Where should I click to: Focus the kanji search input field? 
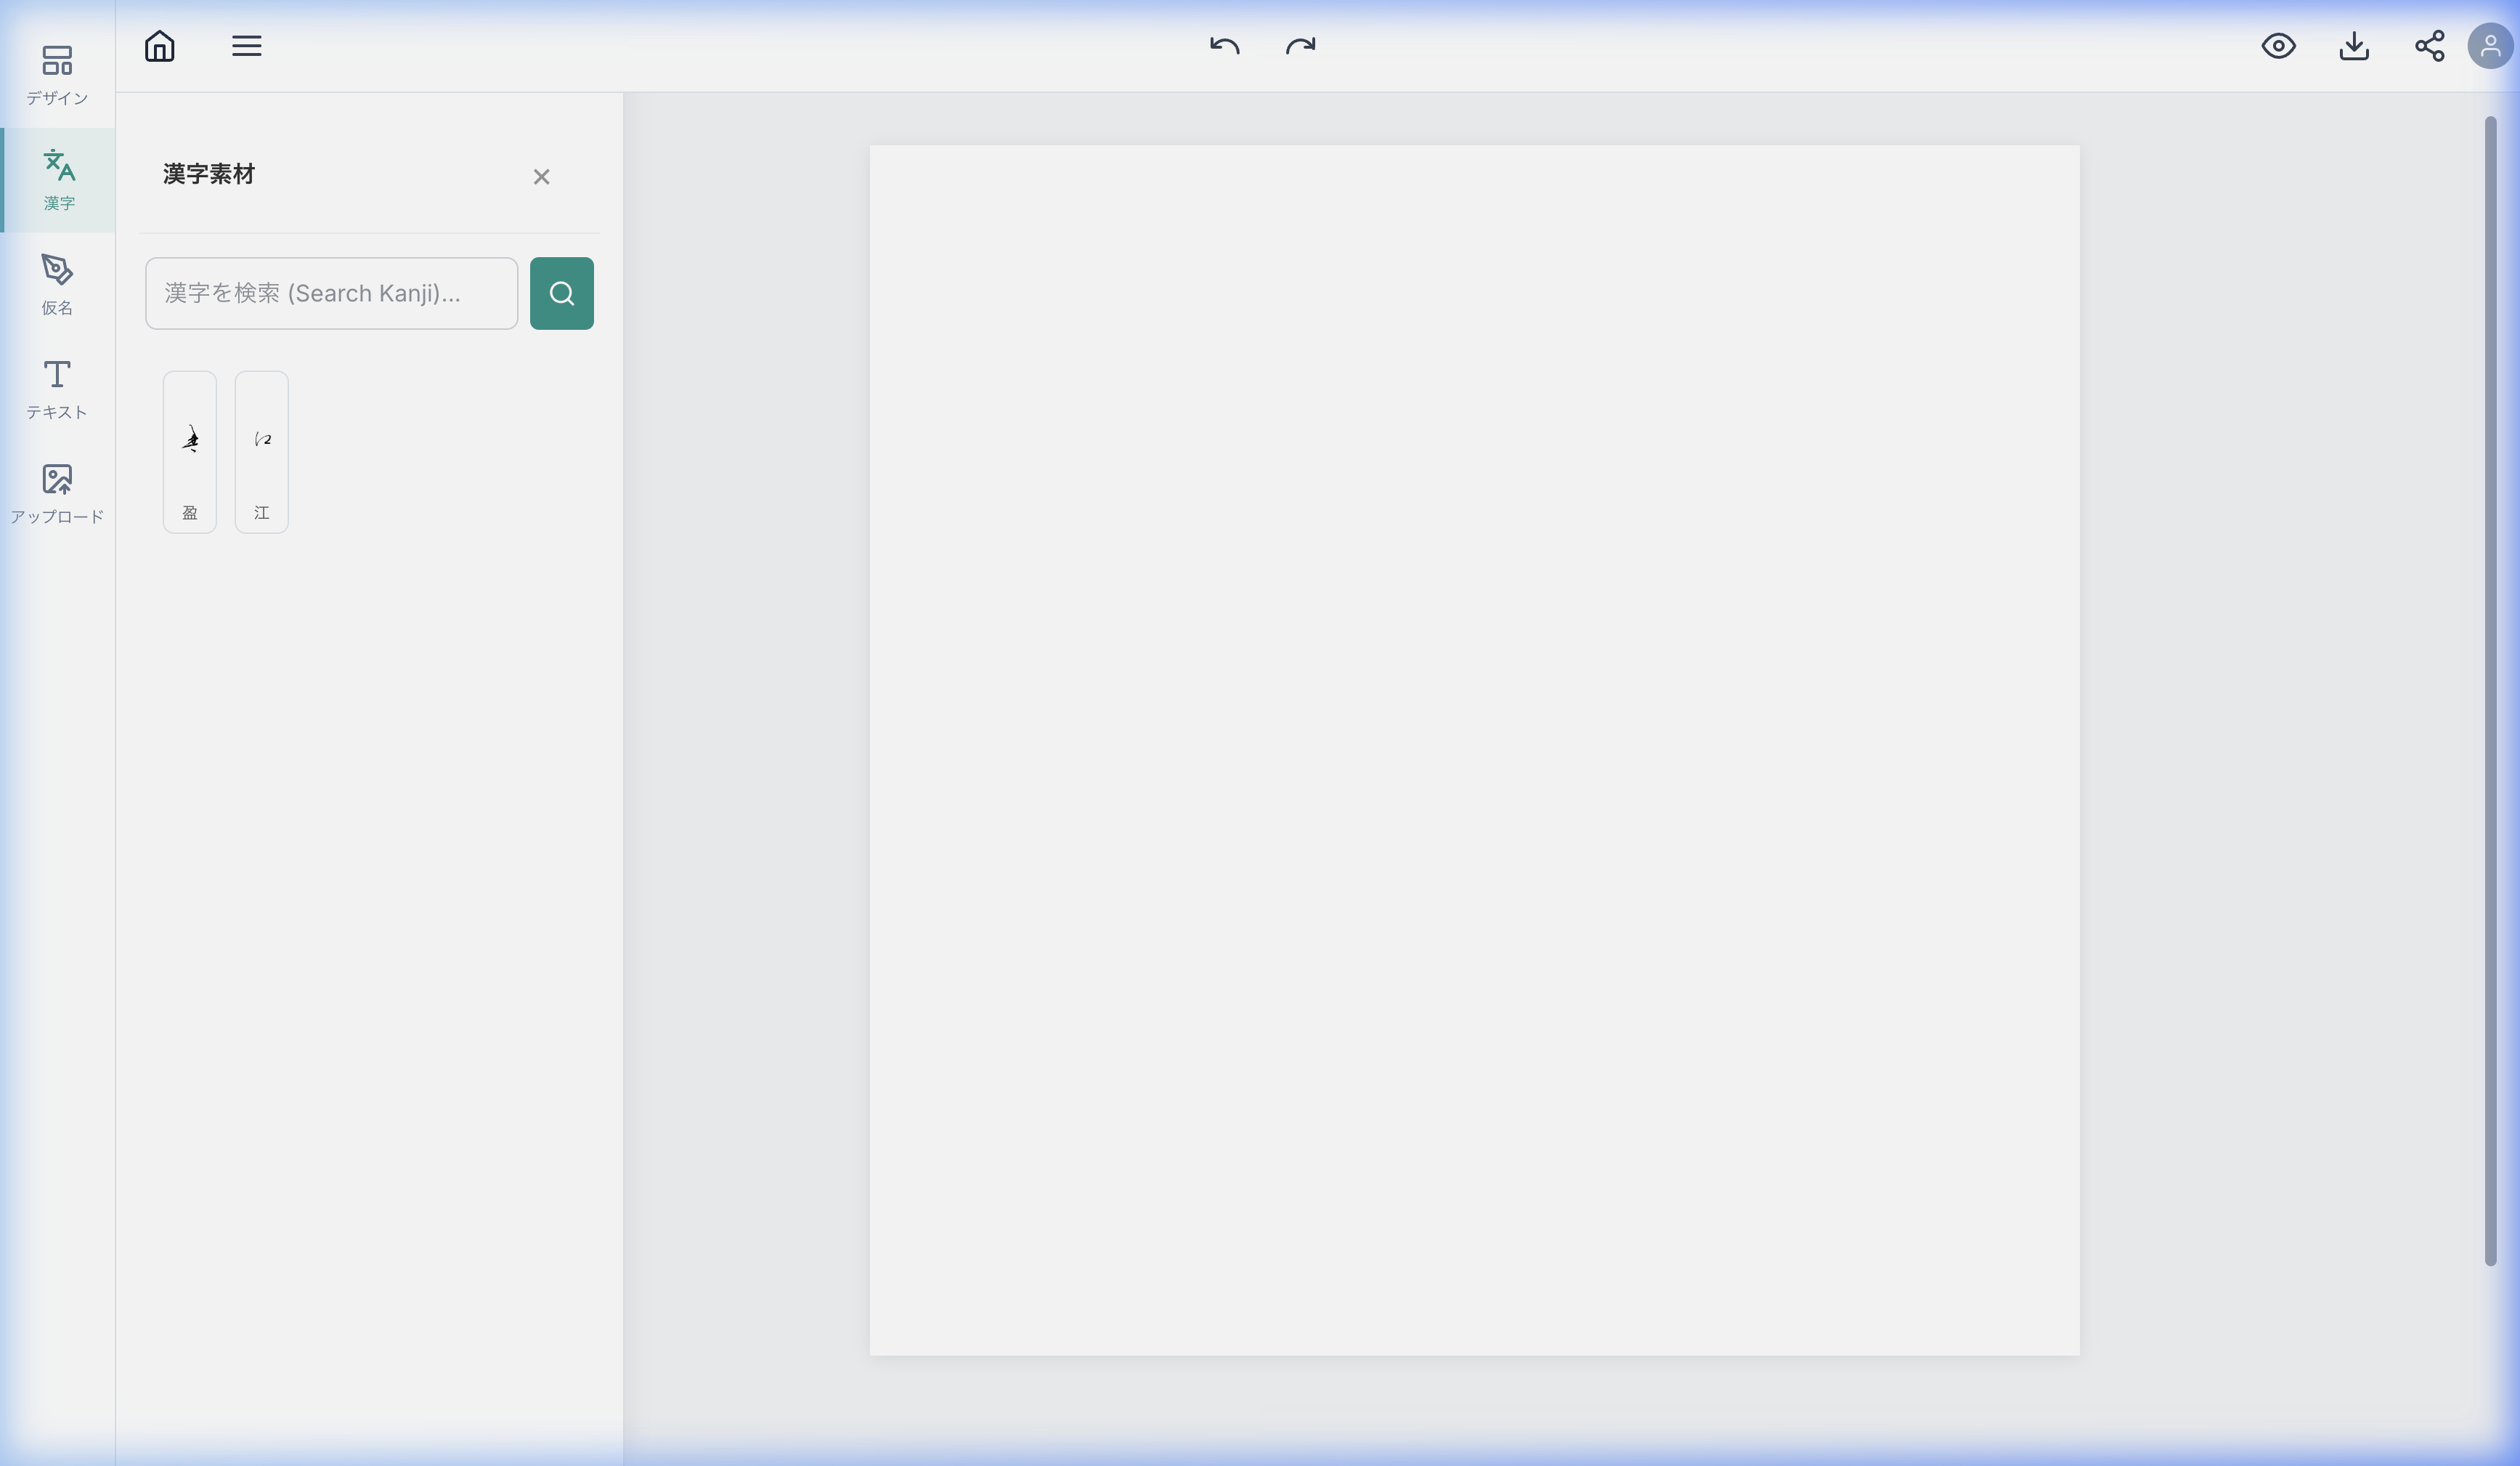pos(331,293)
